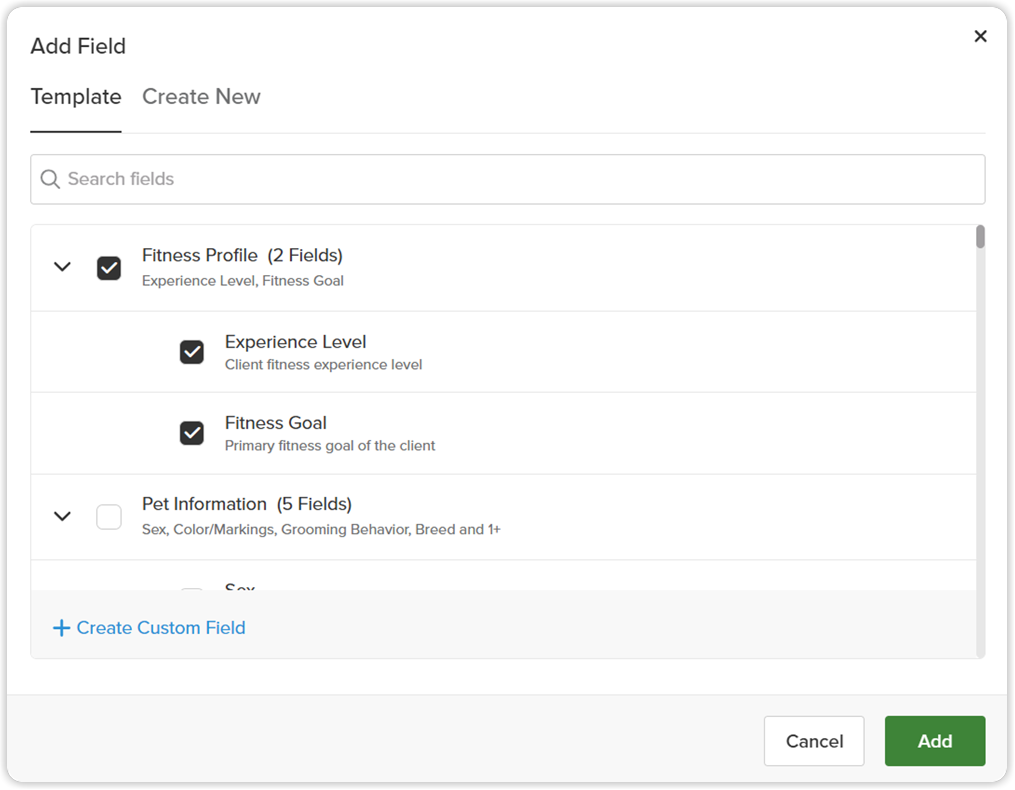Click the Experience Level field name
The height and width of the screenshot is (790, 1015).
pos(295,342)
